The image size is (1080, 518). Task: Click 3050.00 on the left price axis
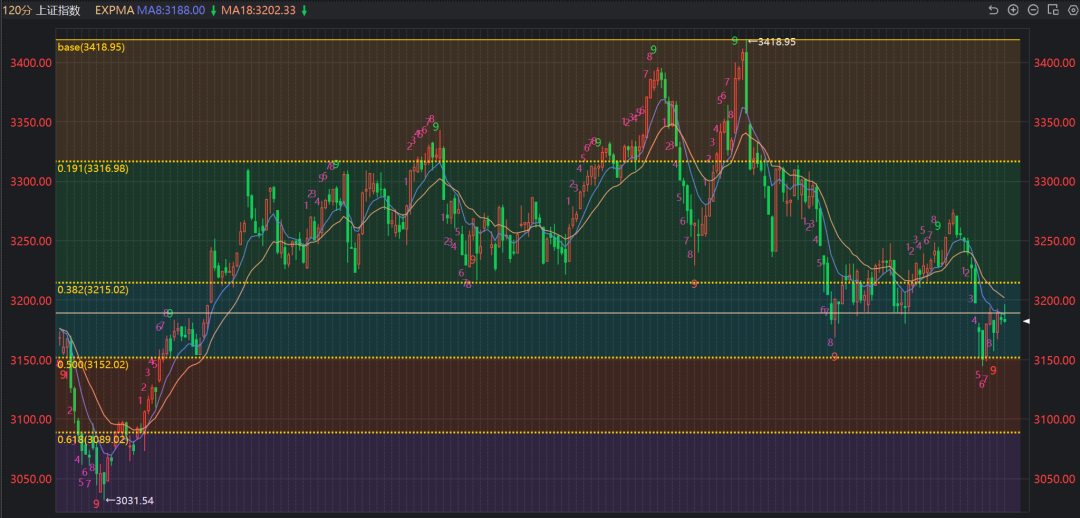[30, 479]
